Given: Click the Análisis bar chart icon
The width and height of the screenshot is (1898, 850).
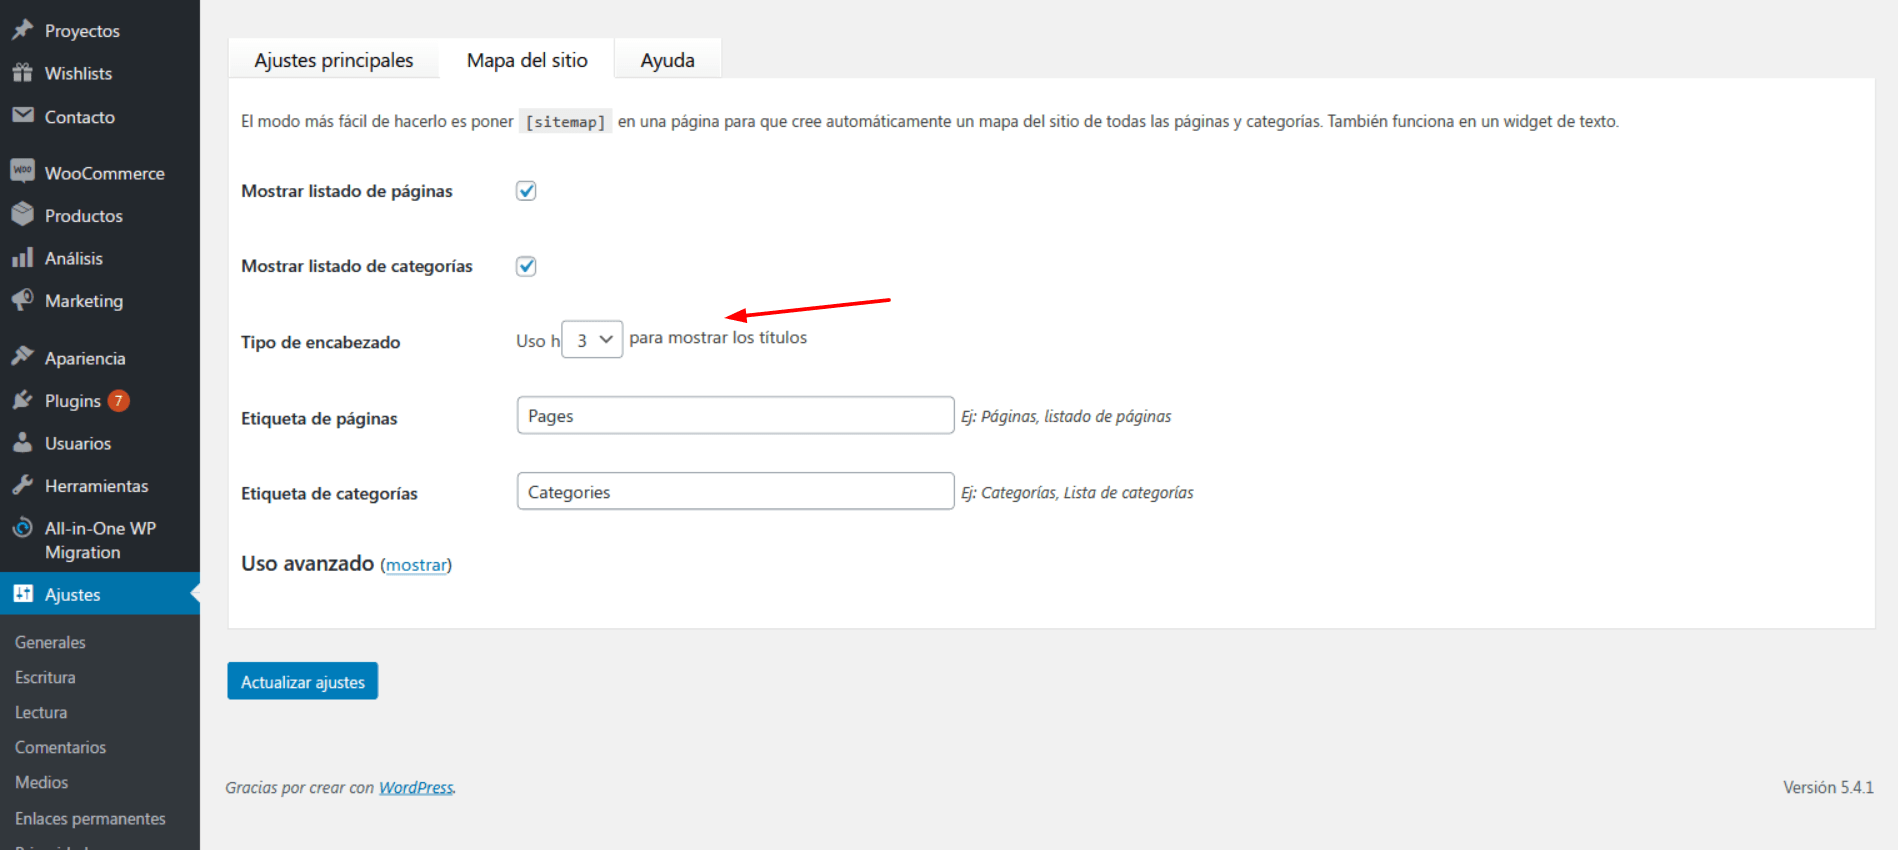Looking at the screenshot, I should pos(22,258).
